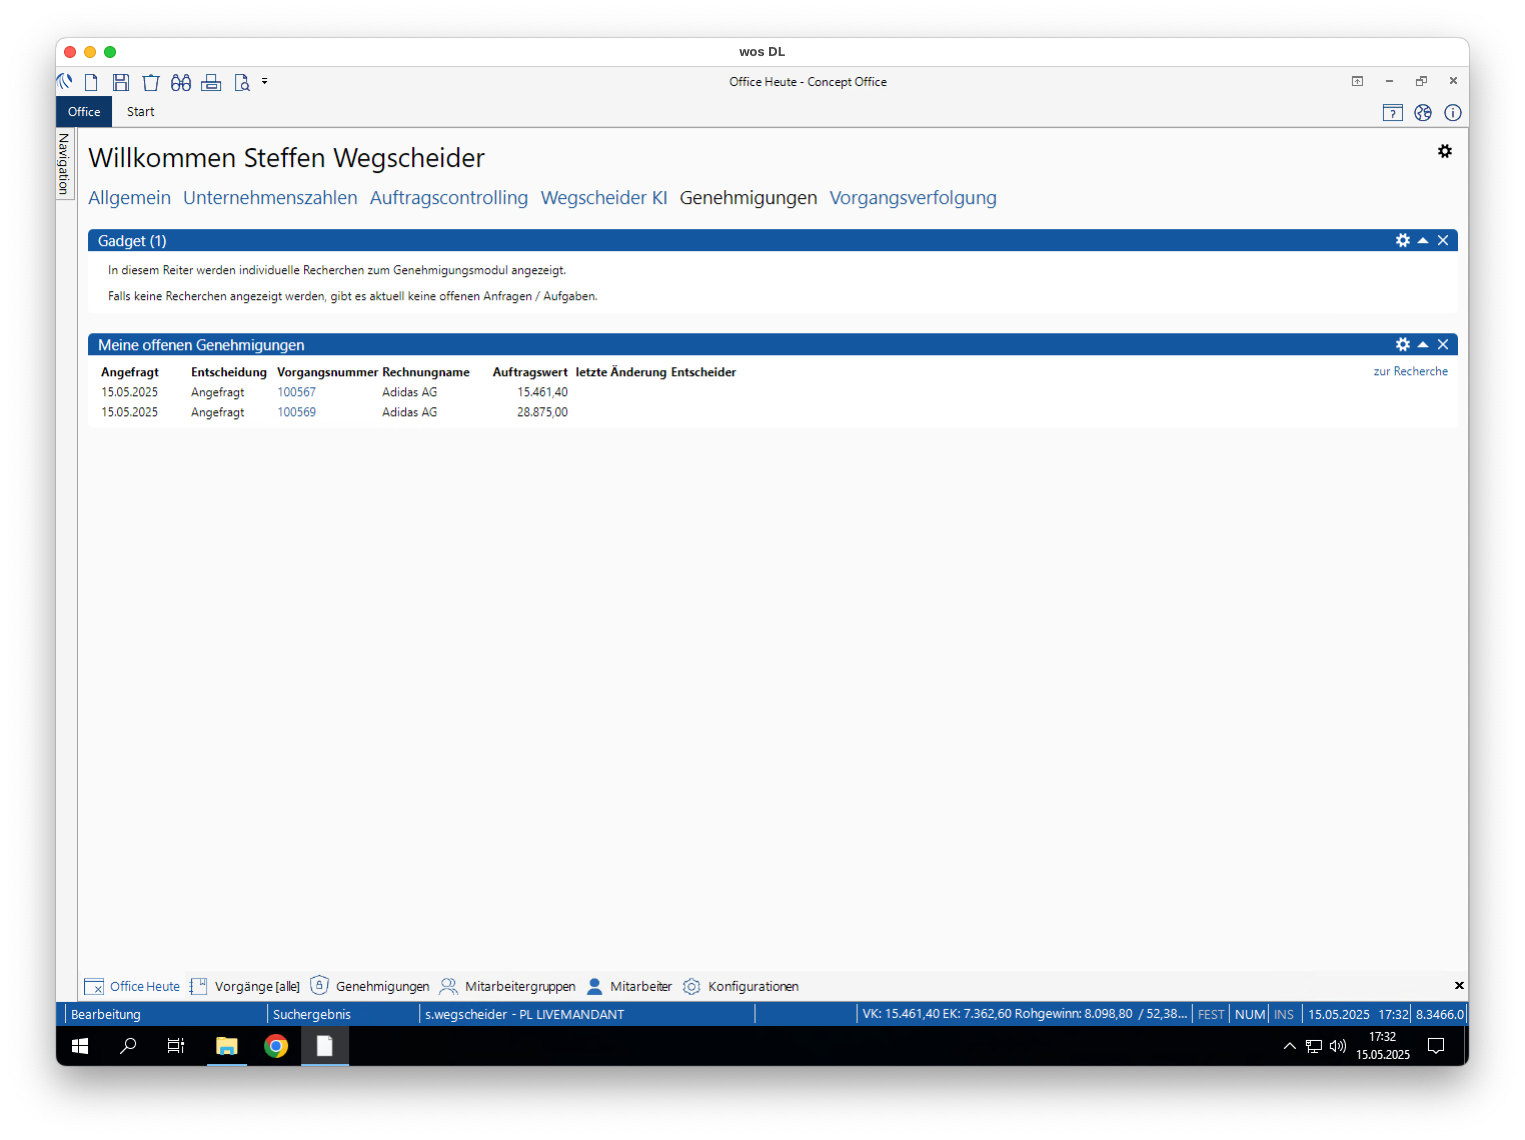Click the Concept Office logo icon

[x=65, y=82]
